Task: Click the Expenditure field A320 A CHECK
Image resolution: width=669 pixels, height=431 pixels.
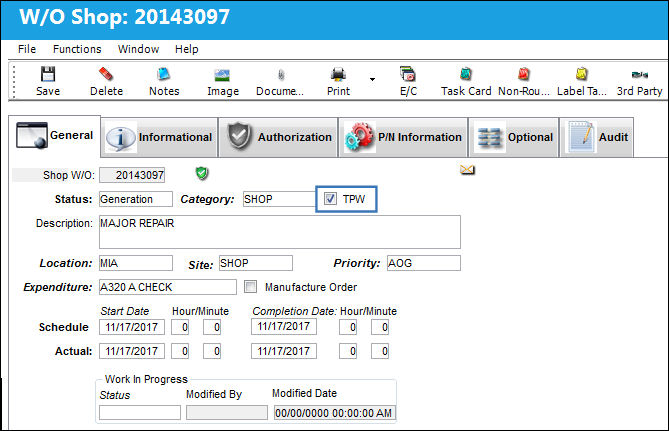Action: (168, 287)
